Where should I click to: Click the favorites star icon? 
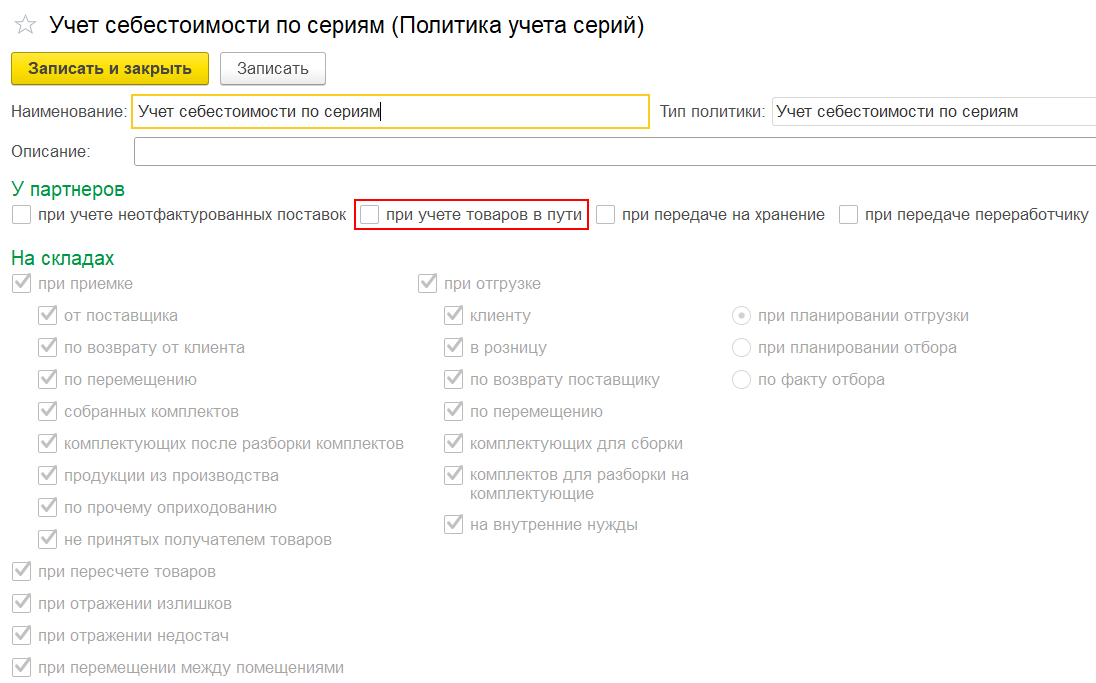(x=26, y=26)
